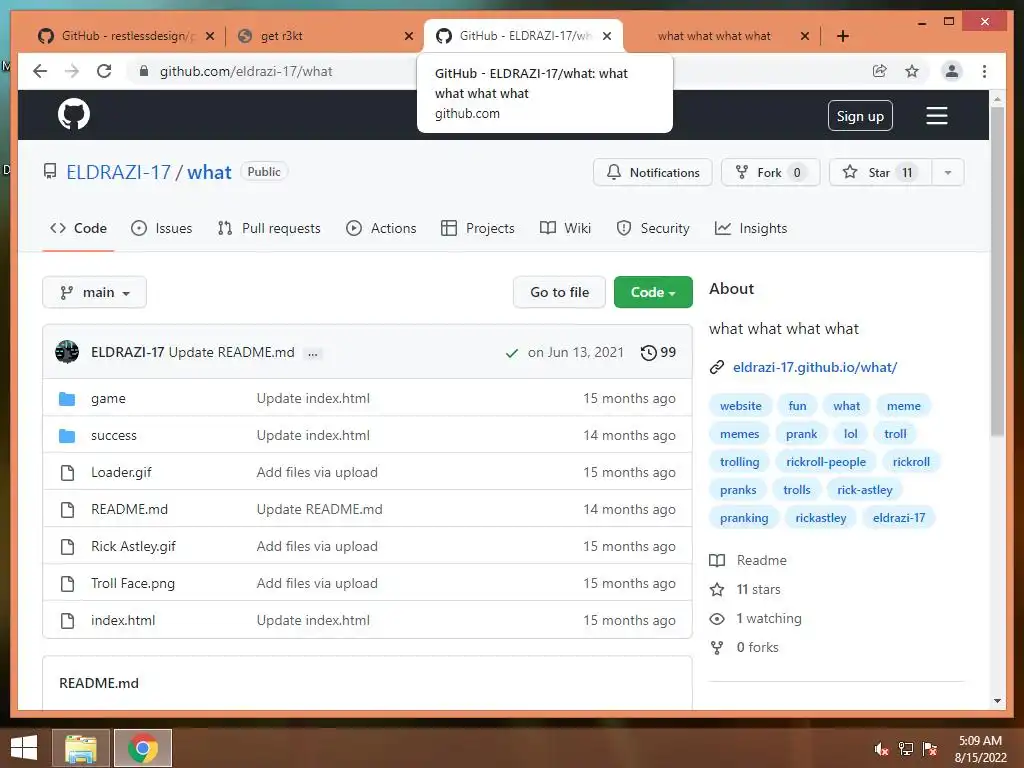This screenshot has width=1024, height=768.
Task: Open the hamburger menu in the GitHub header
Action: 936,116
